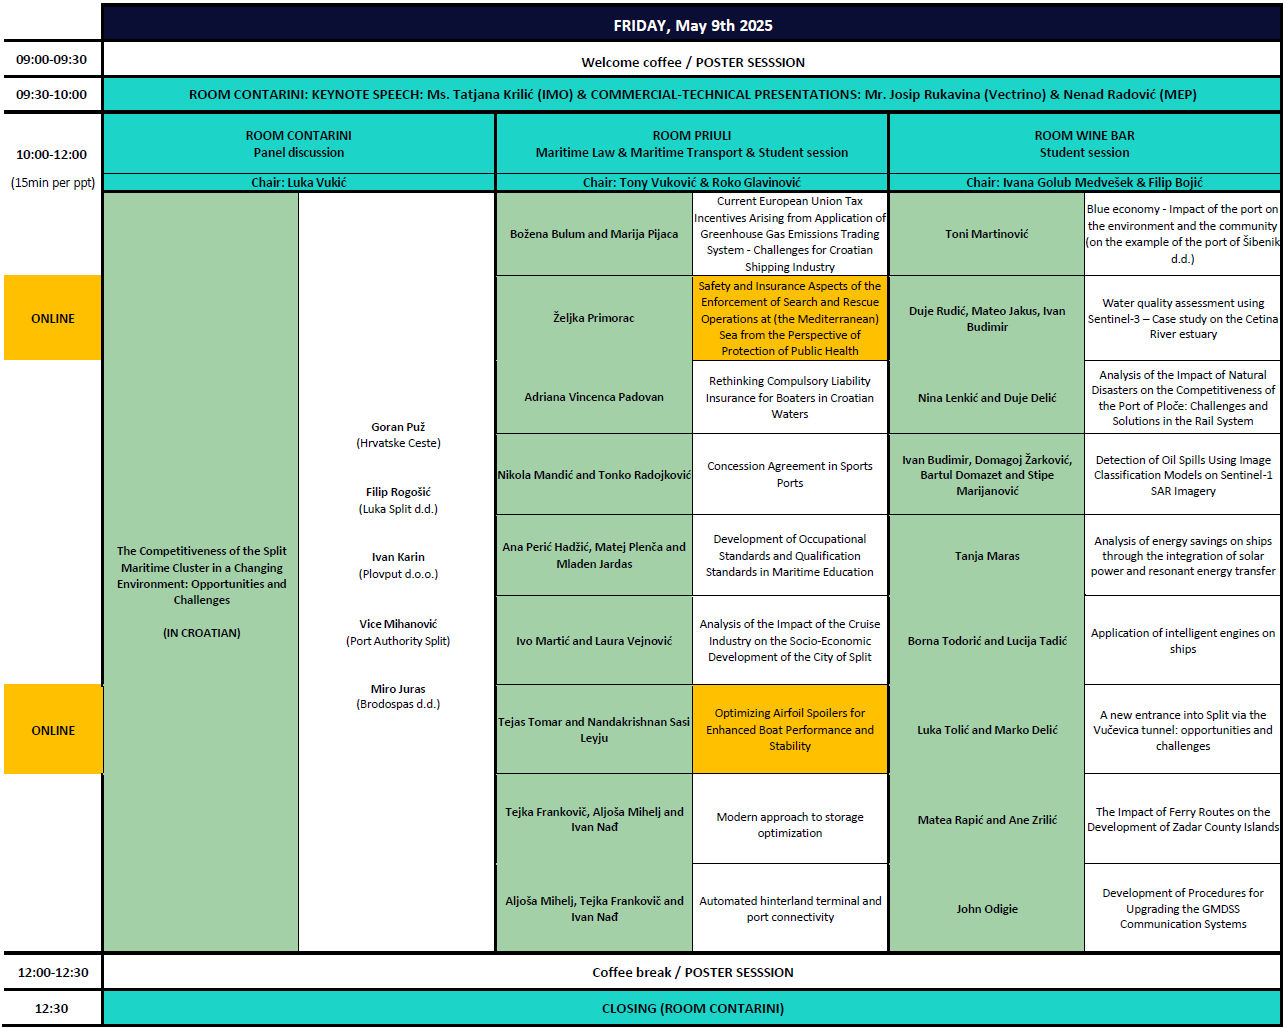This screenshot has width=1285, height=1029.
Task: Select authors Ivan Budimir, Domagoj Žarković
Action: (x=987, y=475)
